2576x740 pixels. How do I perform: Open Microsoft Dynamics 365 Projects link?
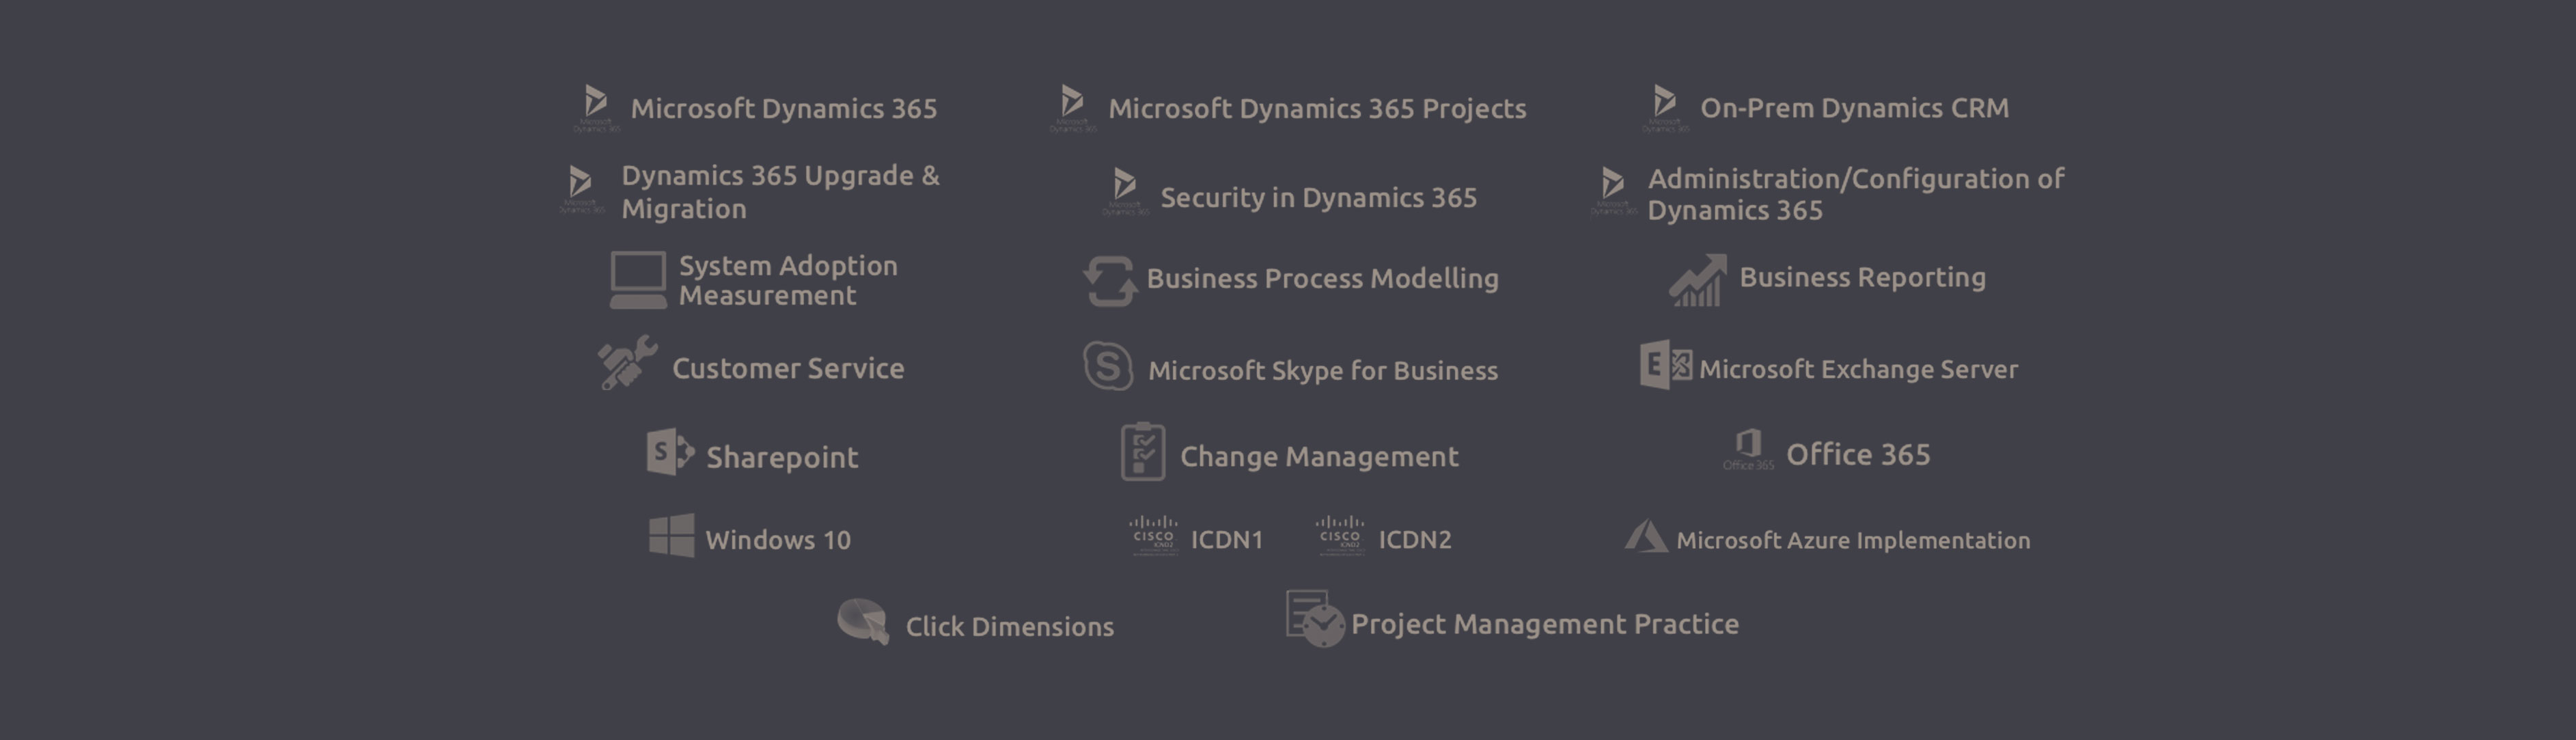pyautogui.click(x=1317, y=108)
